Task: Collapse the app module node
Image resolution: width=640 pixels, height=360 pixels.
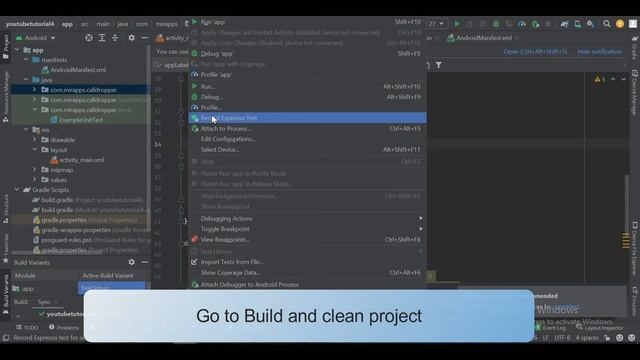Action: point(17,50)
